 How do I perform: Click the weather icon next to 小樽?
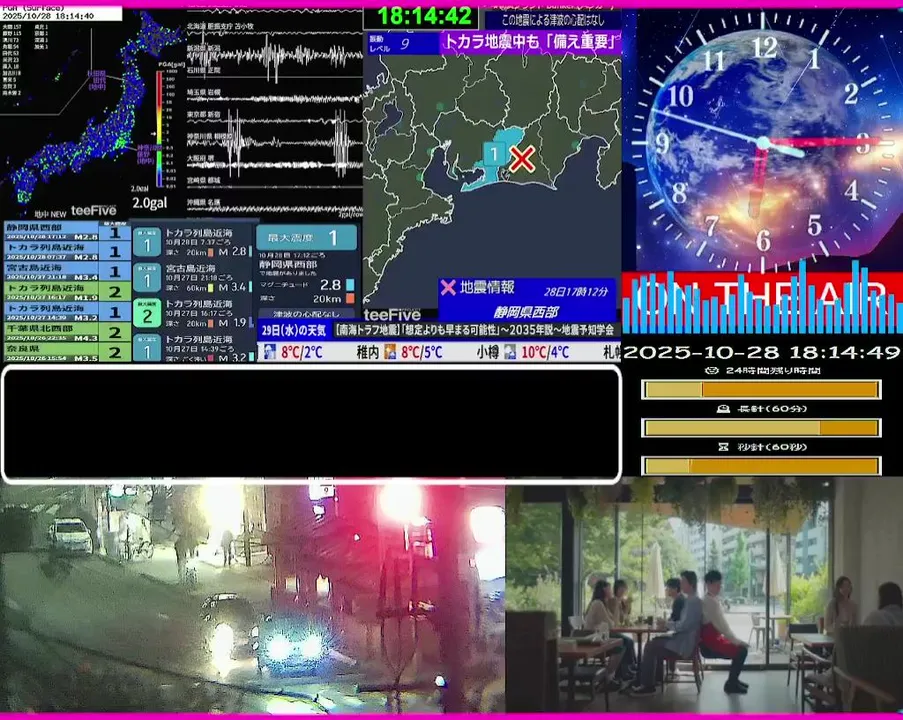tap(510, 352)
